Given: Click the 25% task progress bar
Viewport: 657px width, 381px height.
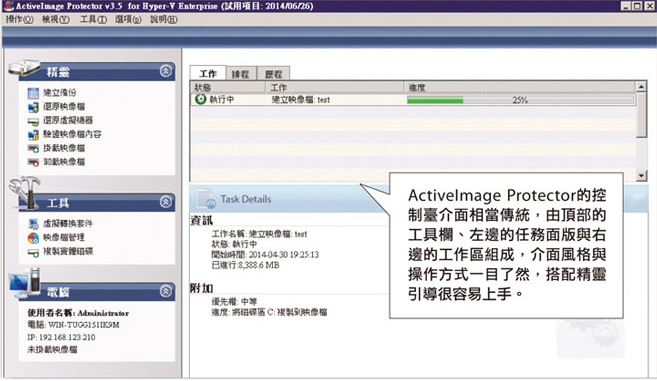Looking at the screenshot, I should pos(520,100).
